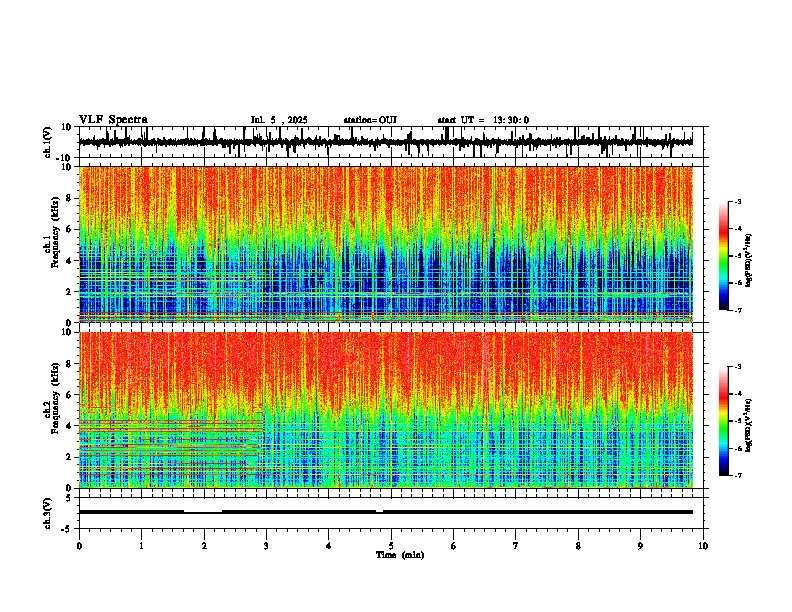Click the "ch.1(V)" waveform axis label
792x612 pixels.
(48, 142)
